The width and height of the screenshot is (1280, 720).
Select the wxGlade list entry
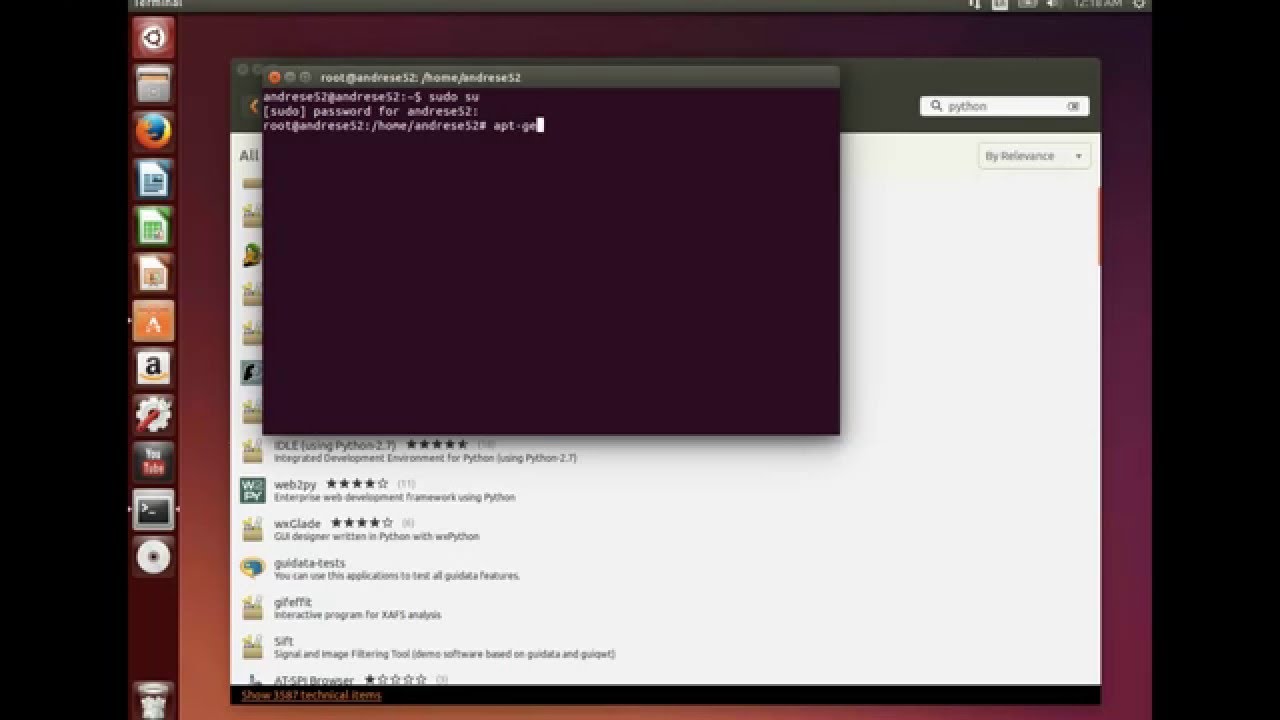pyautogui.click(x=665, y=529)
